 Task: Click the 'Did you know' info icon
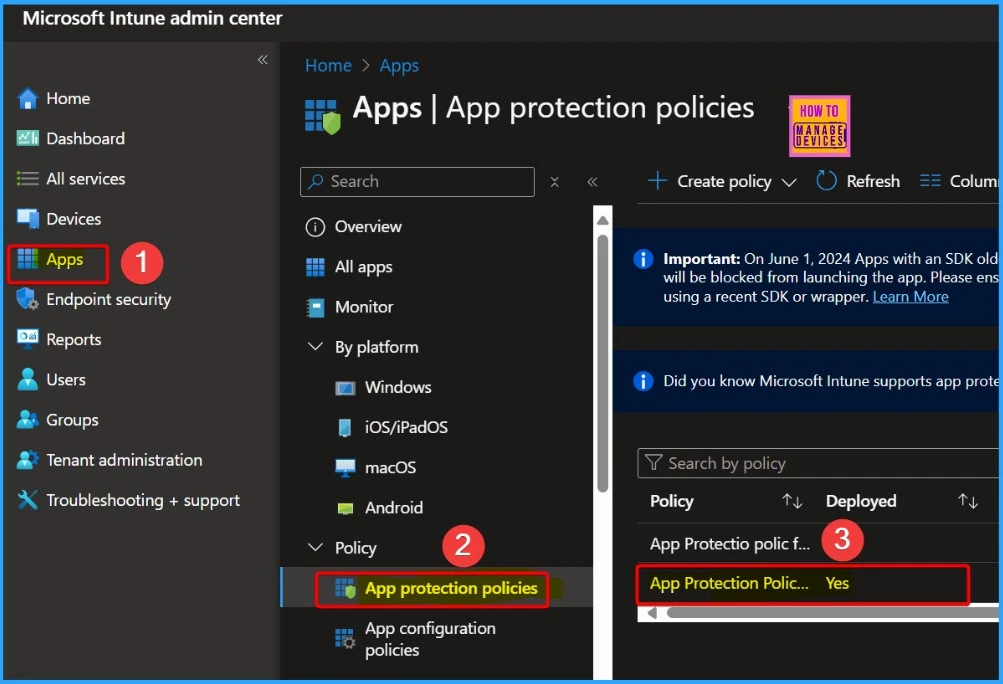pos(643,381)
